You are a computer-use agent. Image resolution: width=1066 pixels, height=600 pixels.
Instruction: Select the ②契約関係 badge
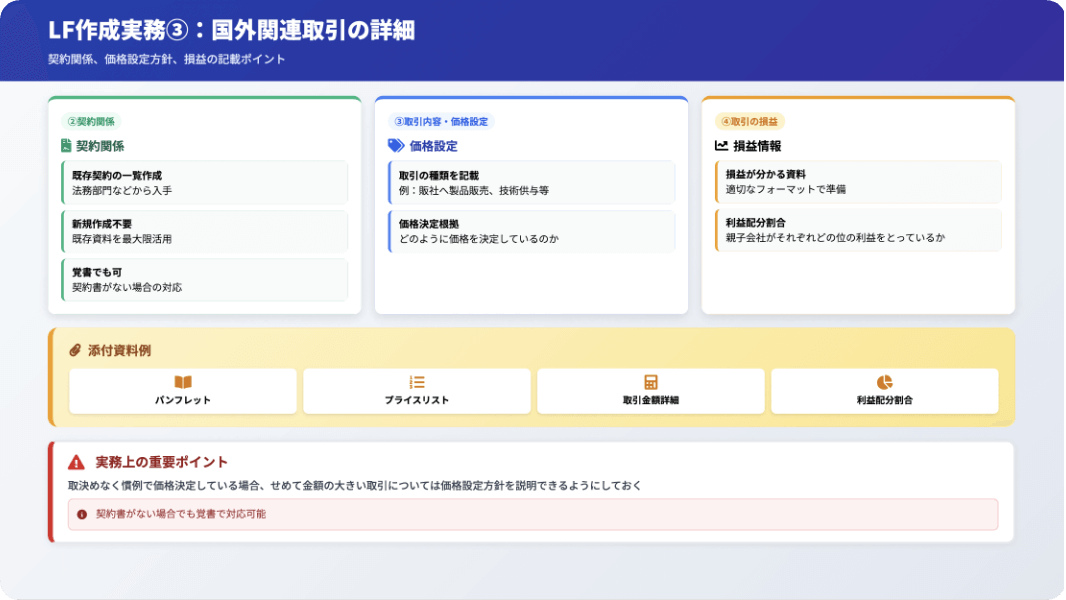point(91,122)
